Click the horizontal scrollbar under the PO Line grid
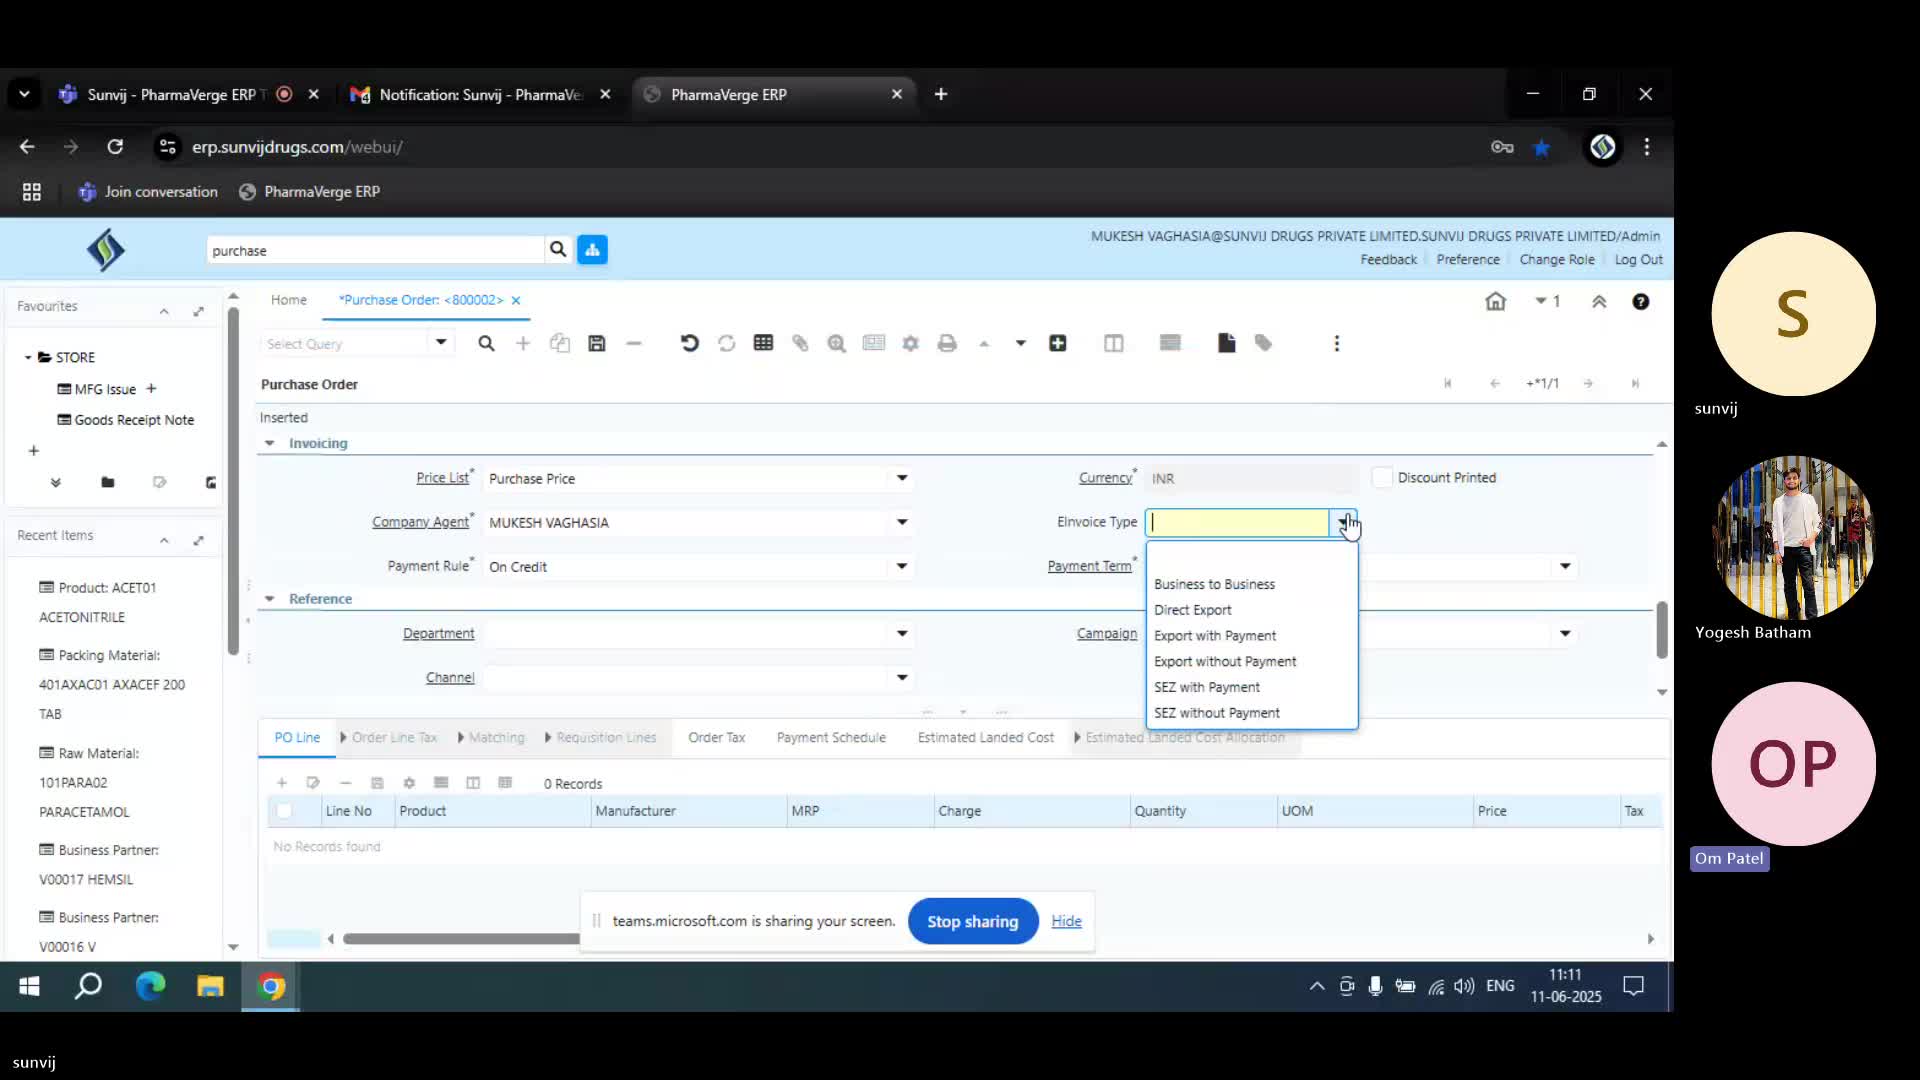The width and height of the screenshot is (1920, 1080). [460, 939]
